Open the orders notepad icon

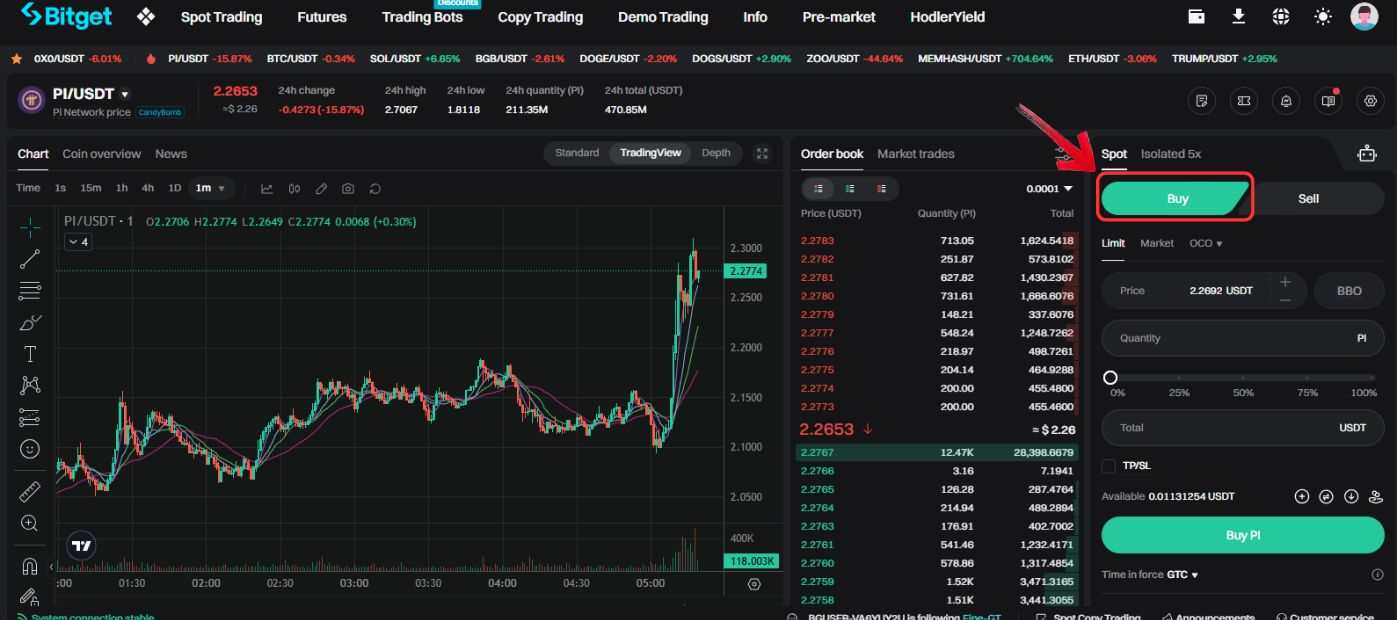[x=1202, y=101]
